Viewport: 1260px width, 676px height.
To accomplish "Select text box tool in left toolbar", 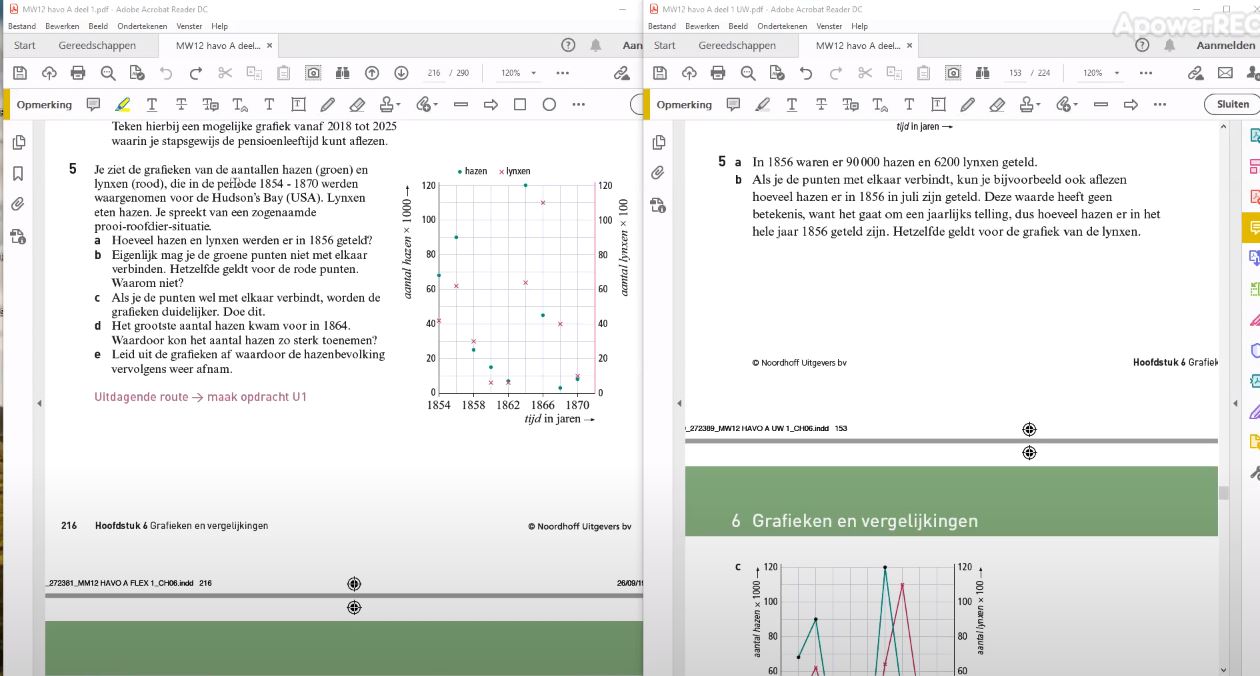I will click(298, 104).
